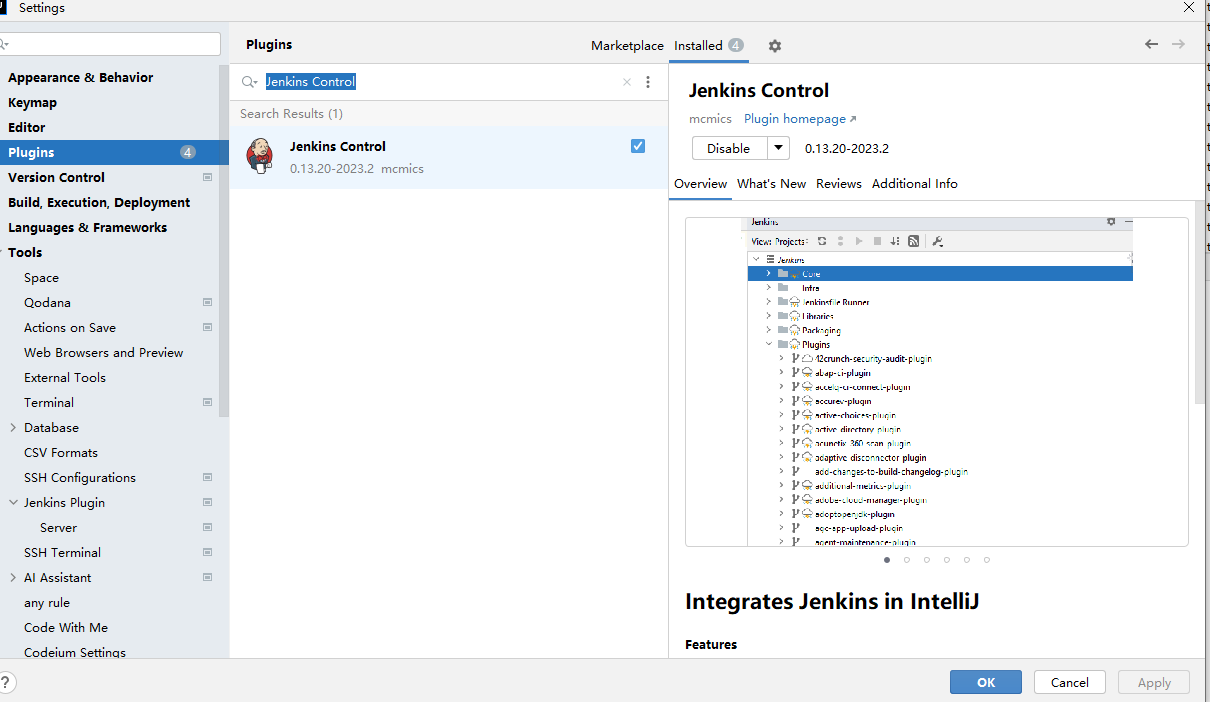The width and height of the screenshot is (1210, 702).
Task: Open the Reviews tab
Action: click(838, 183)
